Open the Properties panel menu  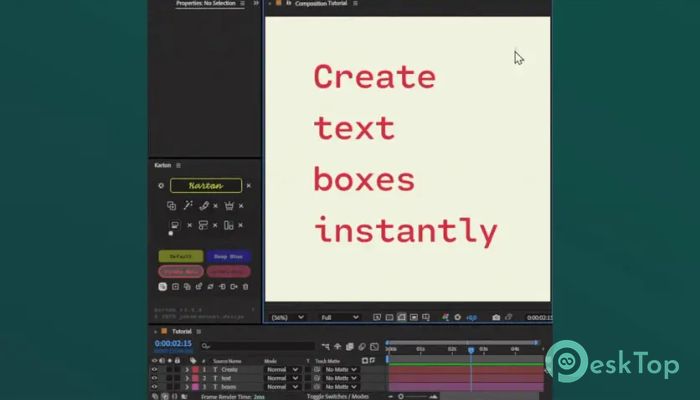(242, 3)
